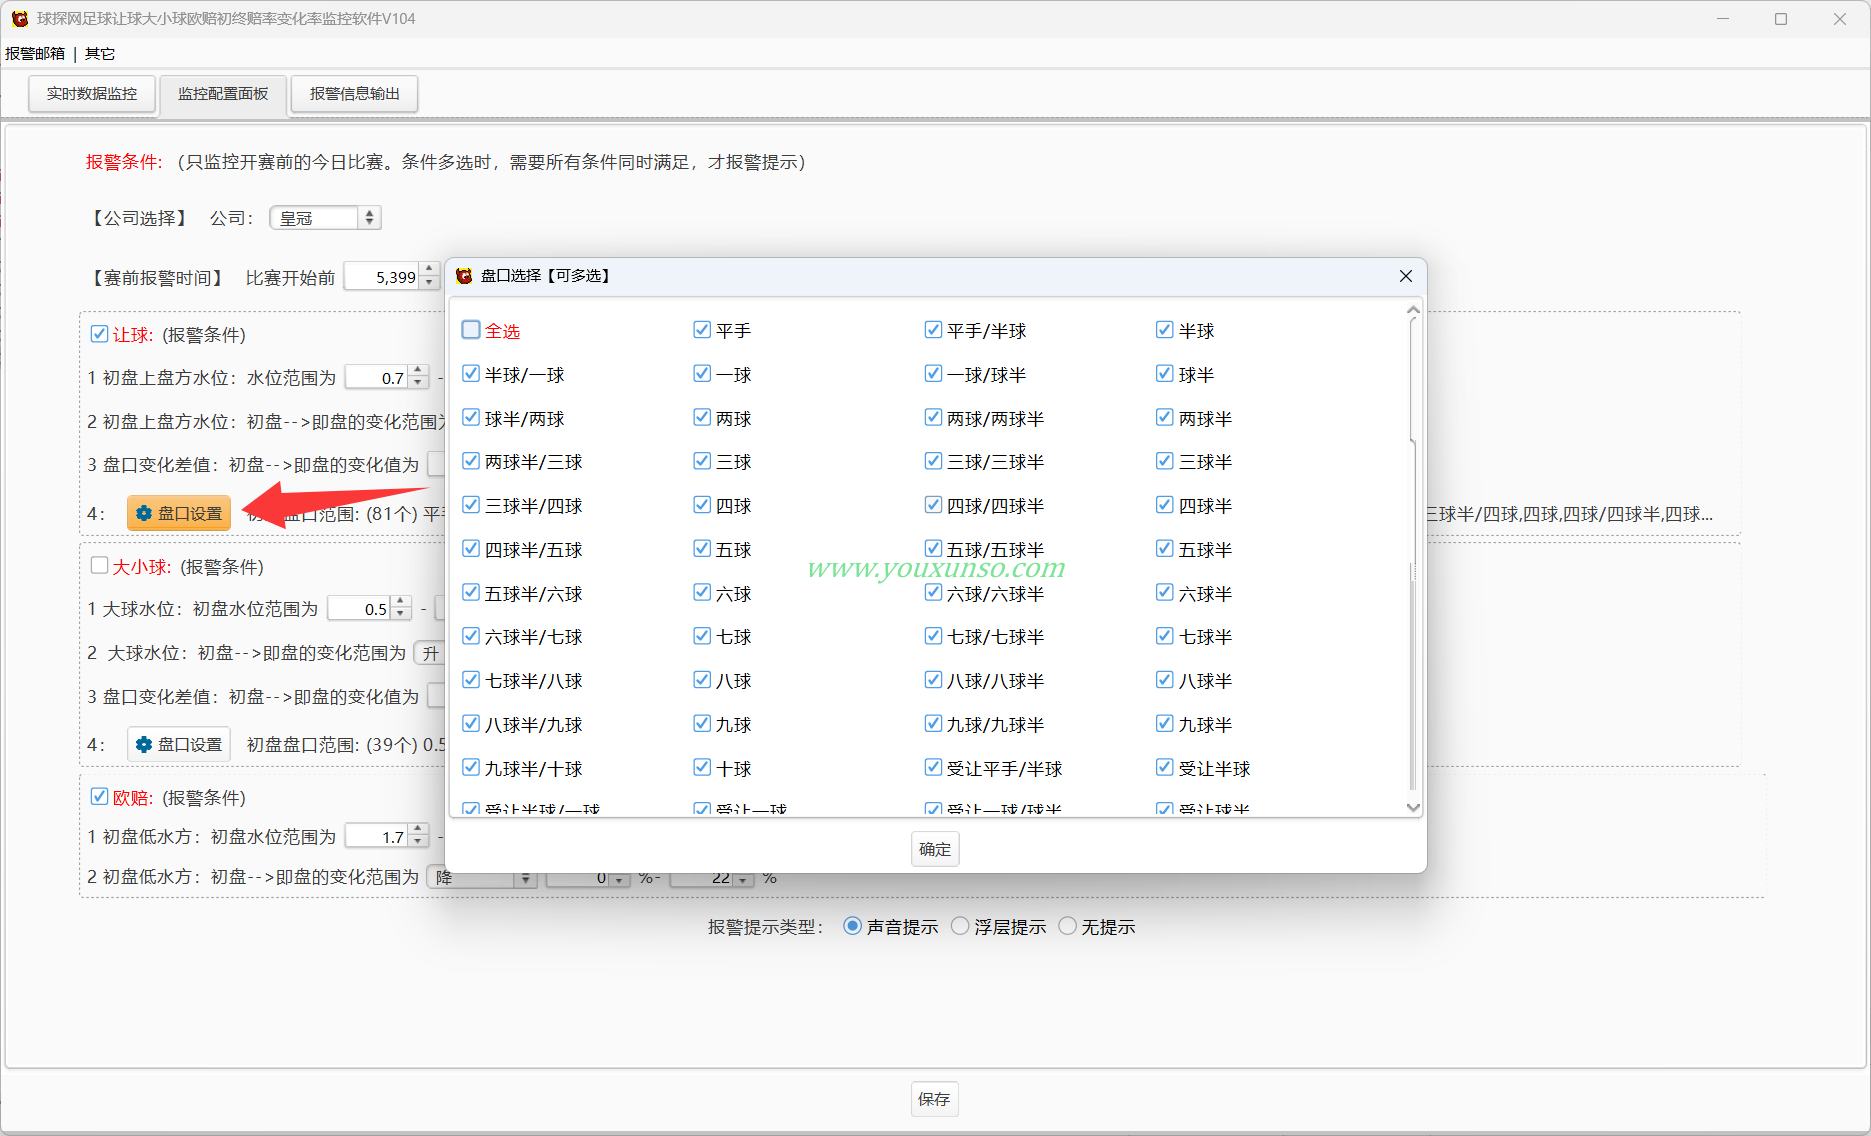Select 浮层提示 alert type
Viewport: 1871px width, 1136px height.
pos(960,926)
